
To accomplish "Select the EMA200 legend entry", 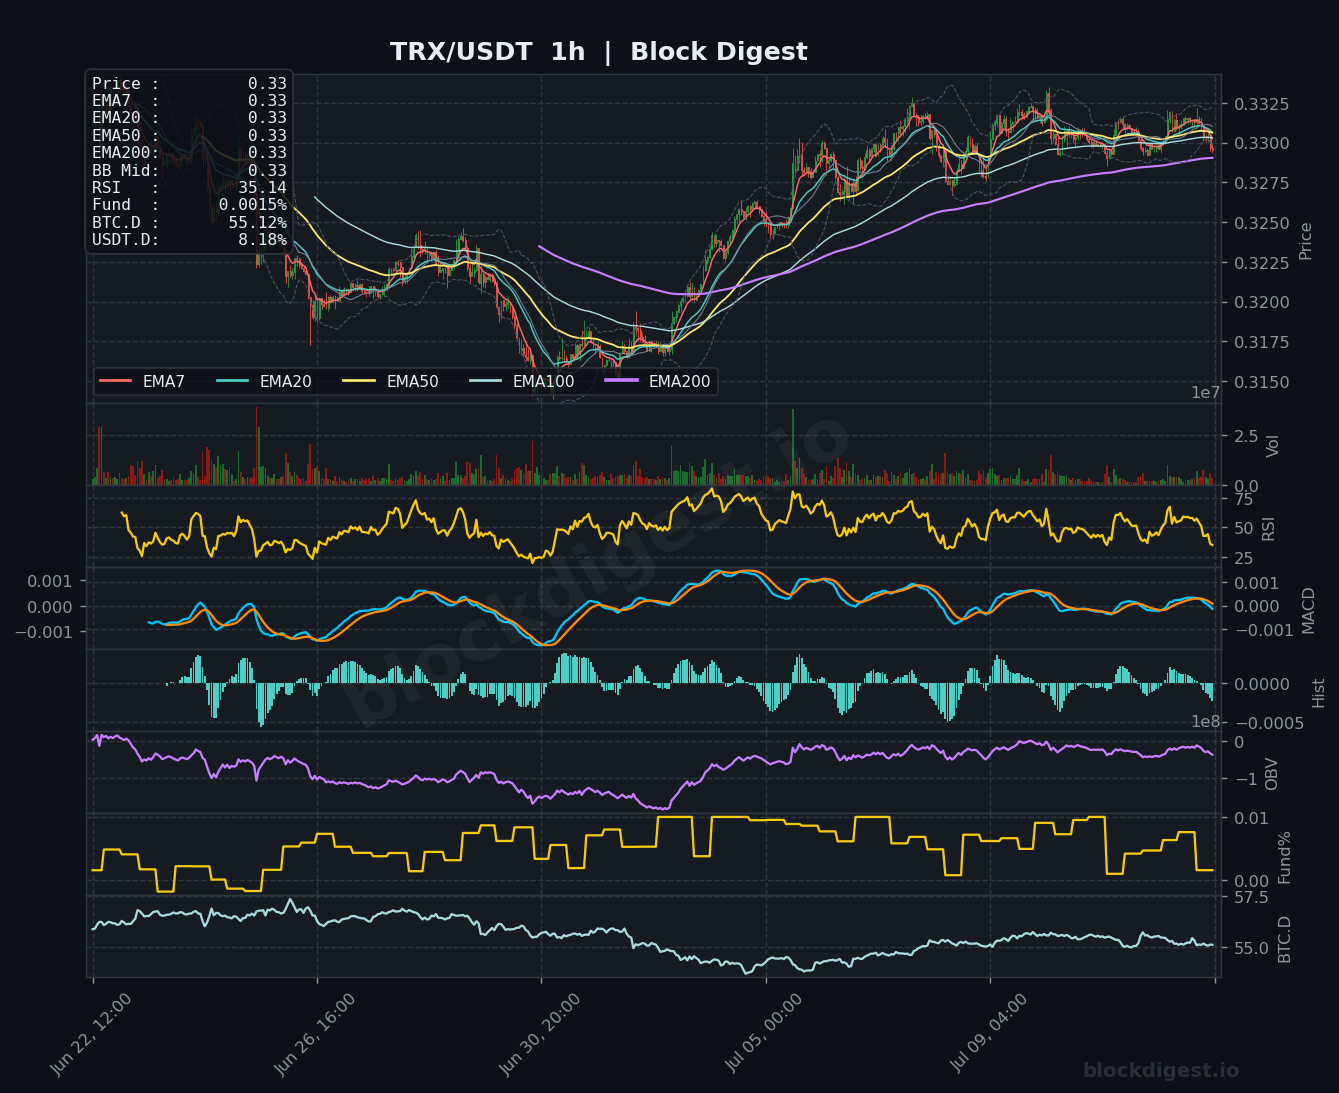I will 658,381.
